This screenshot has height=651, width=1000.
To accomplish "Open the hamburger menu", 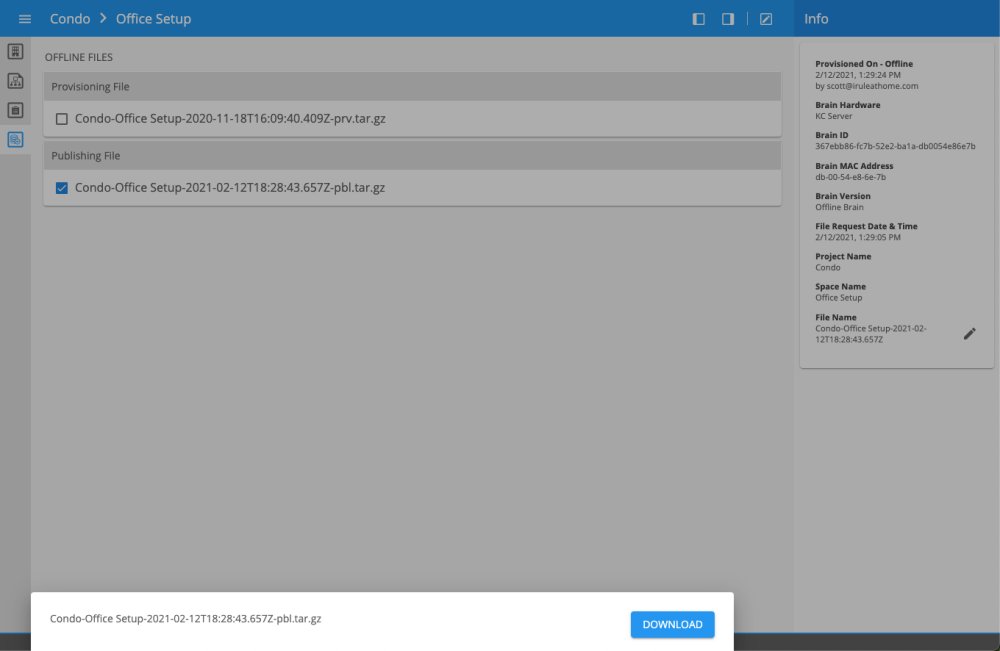I will click(x=25, y=19).
